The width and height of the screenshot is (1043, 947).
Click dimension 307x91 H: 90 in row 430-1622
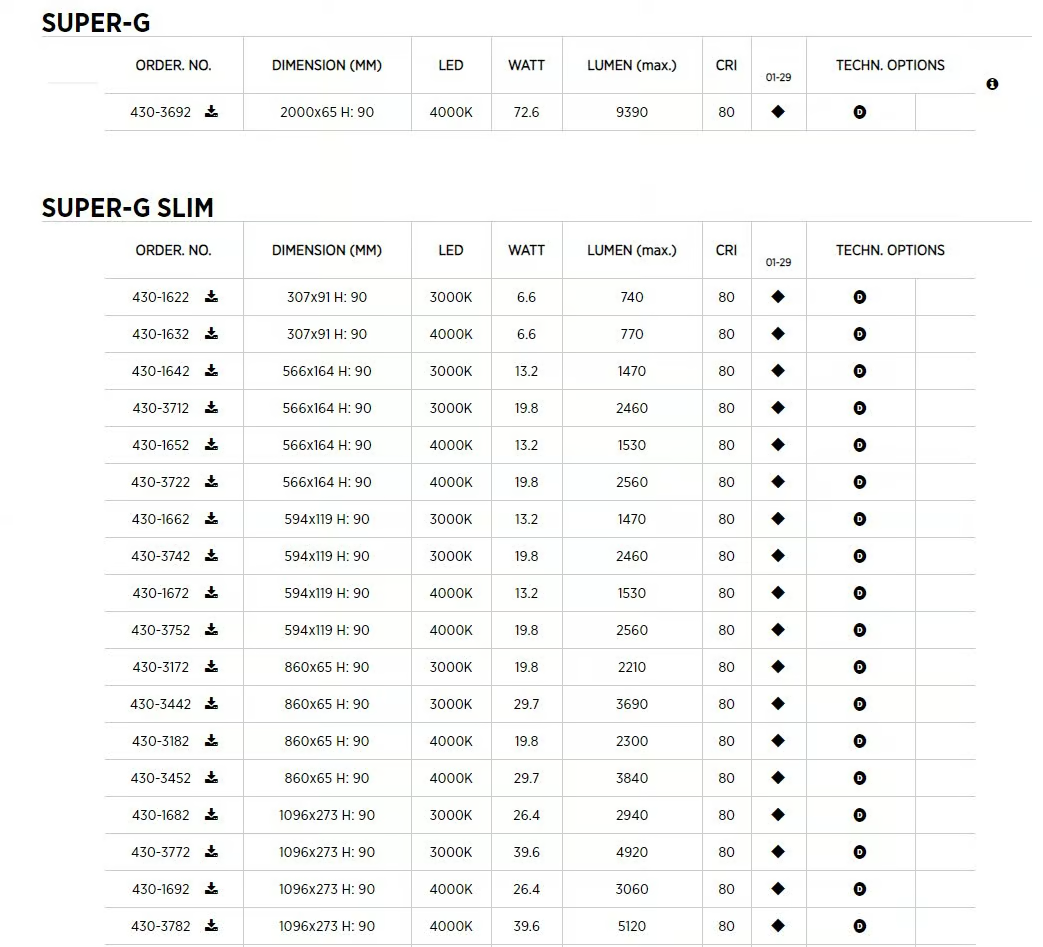coord(327,297)
